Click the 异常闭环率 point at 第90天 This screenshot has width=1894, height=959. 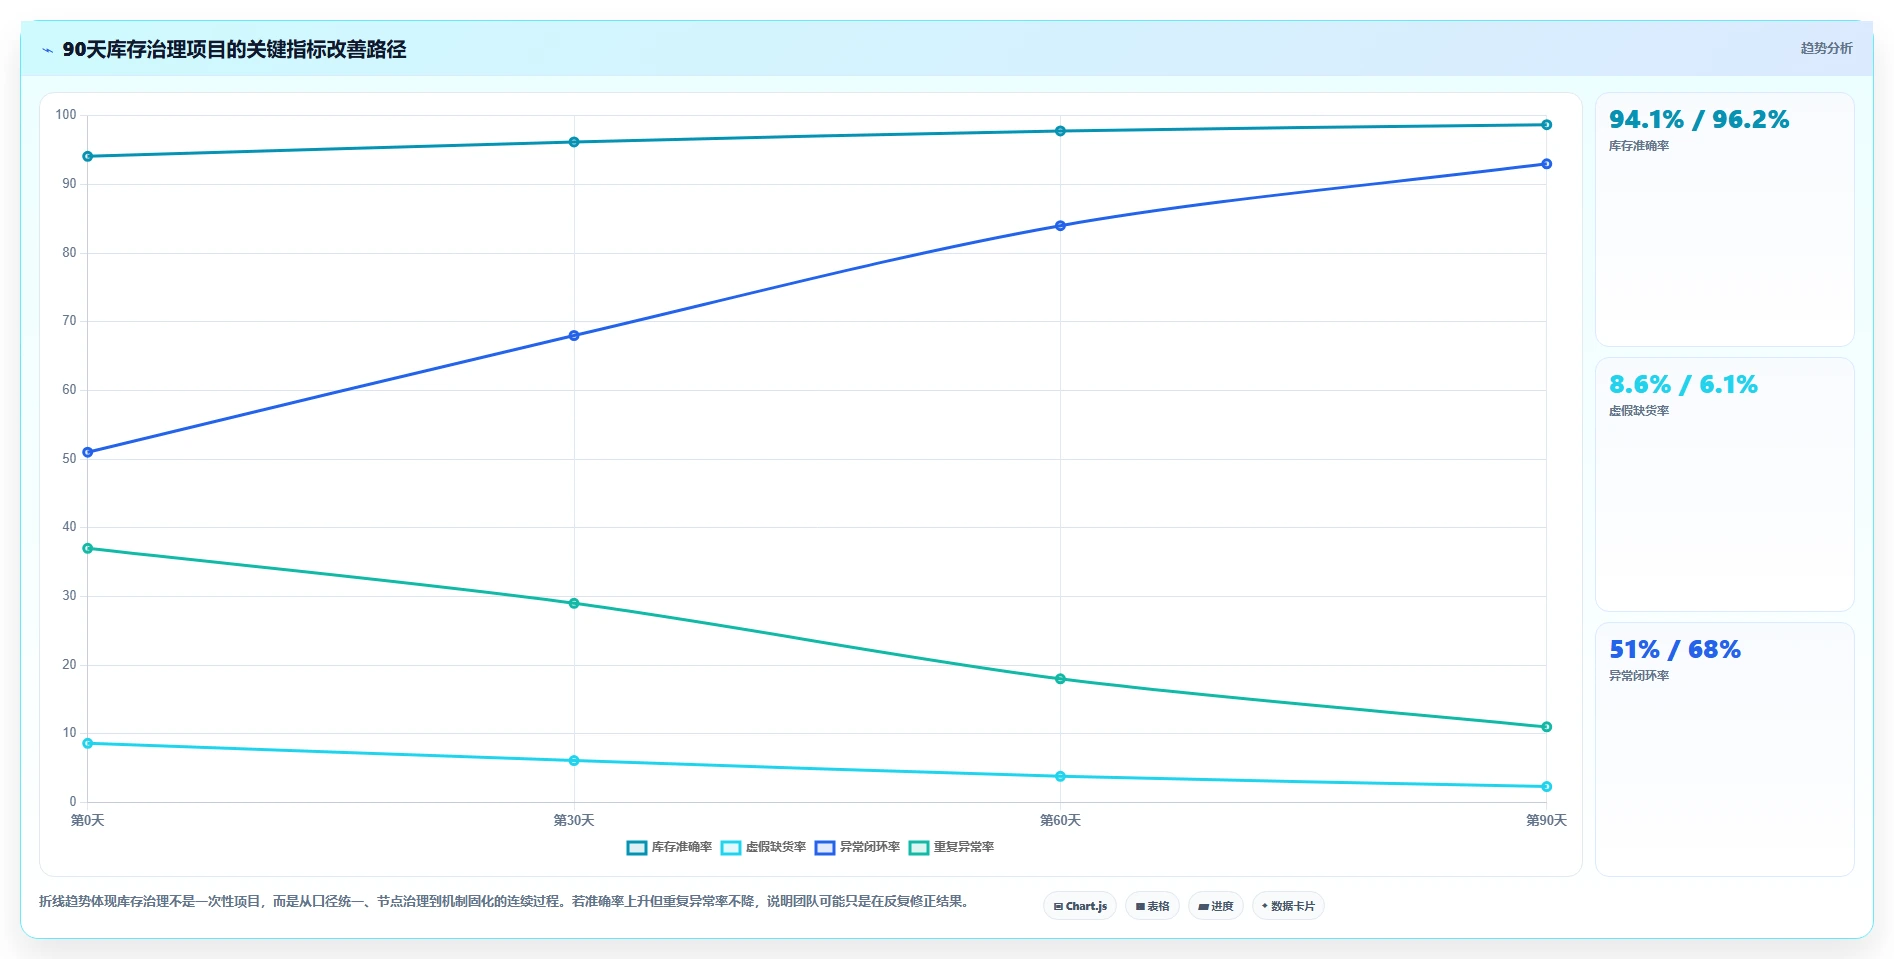[x=1546, y=164]
